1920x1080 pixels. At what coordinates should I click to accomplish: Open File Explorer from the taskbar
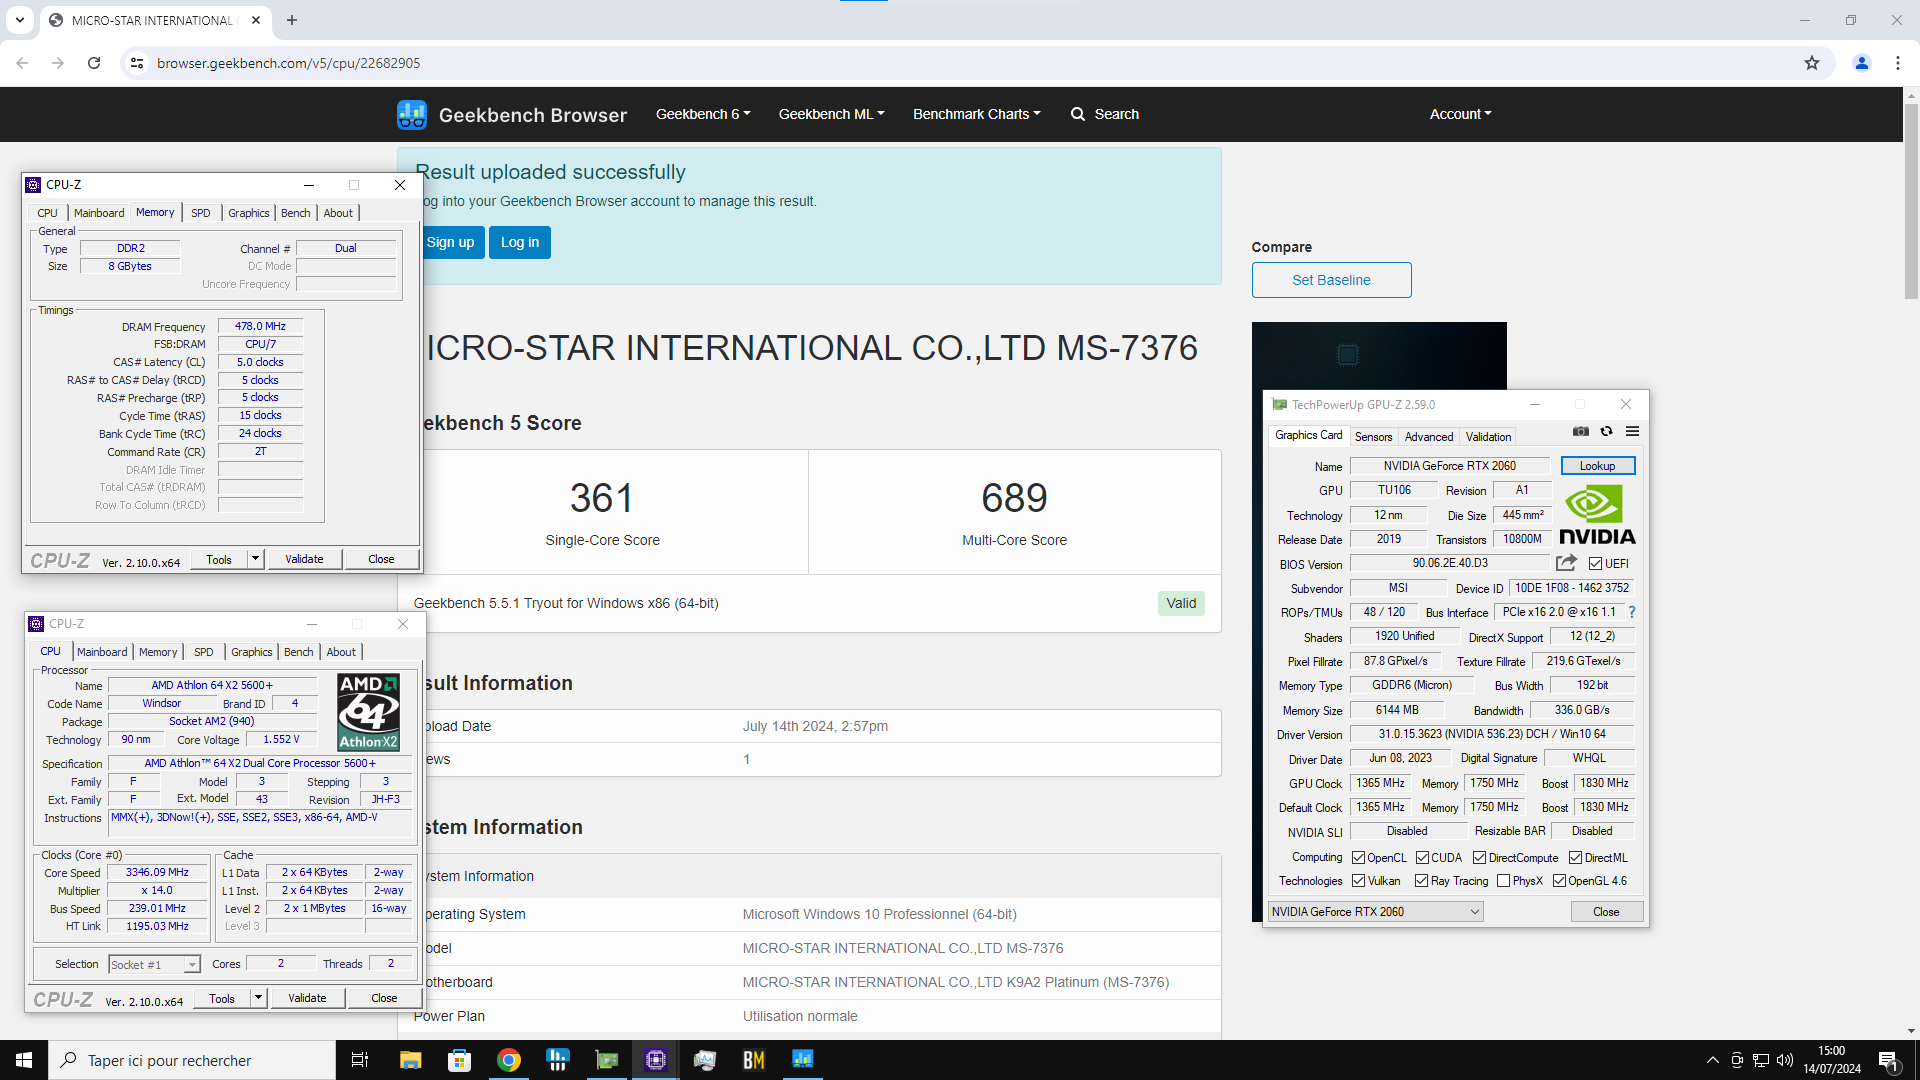pos(411,1060)
